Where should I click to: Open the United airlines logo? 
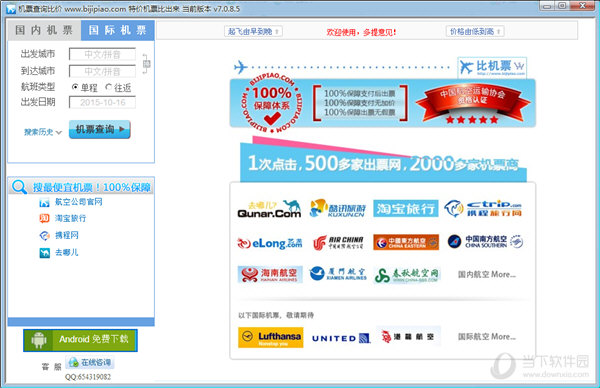[341, 338]
